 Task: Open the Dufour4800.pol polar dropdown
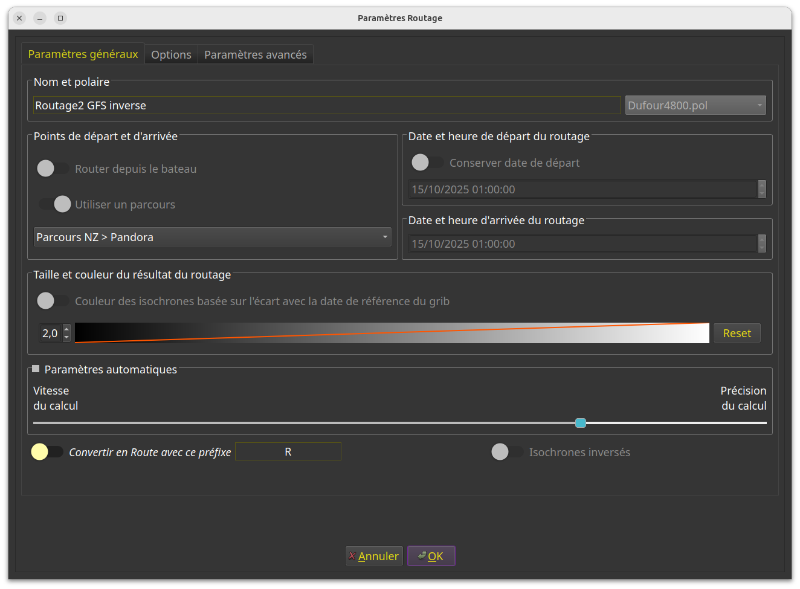coord(695,104)
